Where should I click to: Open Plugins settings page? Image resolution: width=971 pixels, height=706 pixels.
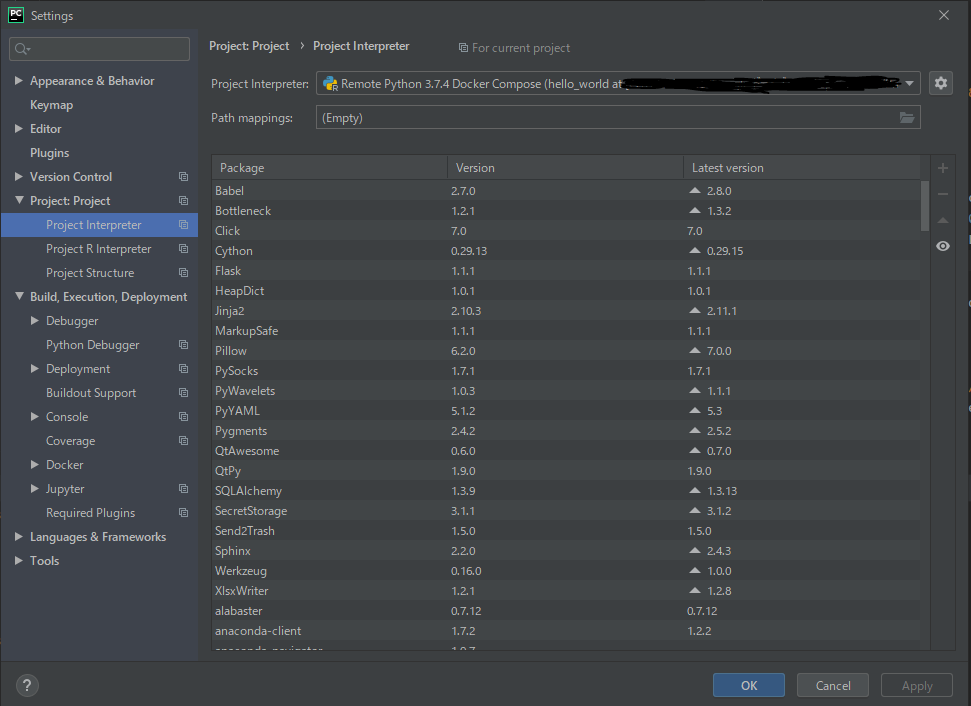[50, 152]
